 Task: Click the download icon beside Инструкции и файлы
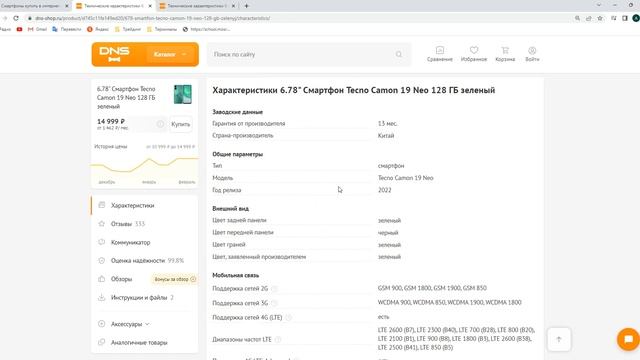click(102, 297)
